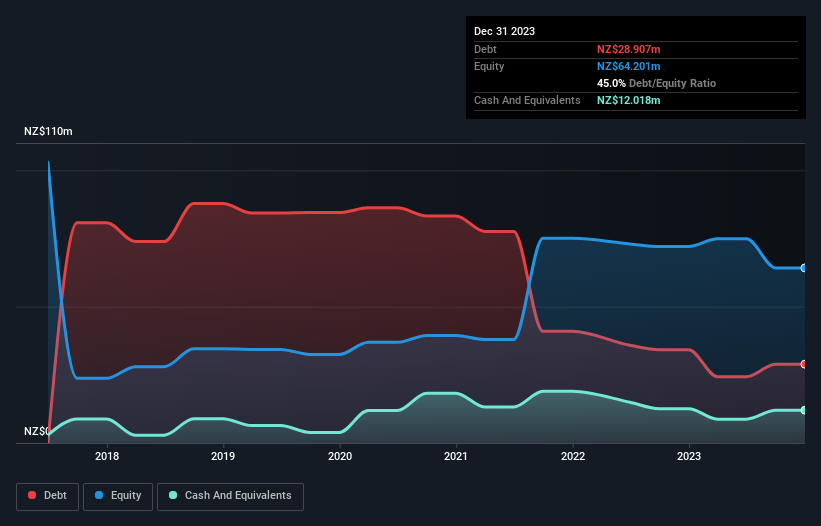The height and width of the screenshot is (526, 821).
Task: Click the red Debt legend dot
Action: pos(32,495)
